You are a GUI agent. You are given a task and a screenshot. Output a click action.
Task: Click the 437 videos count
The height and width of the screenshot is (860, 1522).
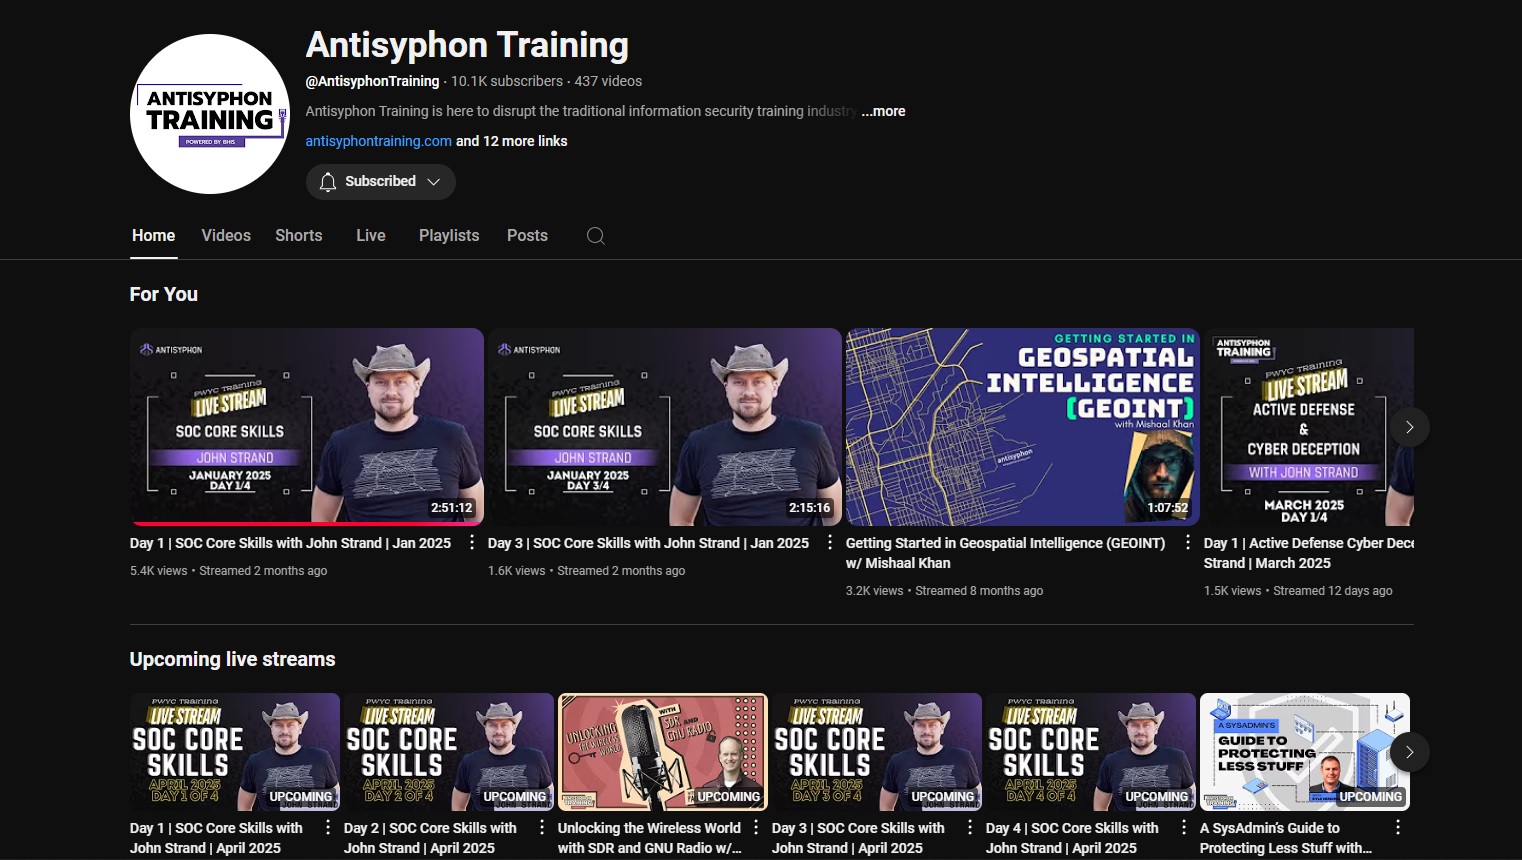click(608, 81)
